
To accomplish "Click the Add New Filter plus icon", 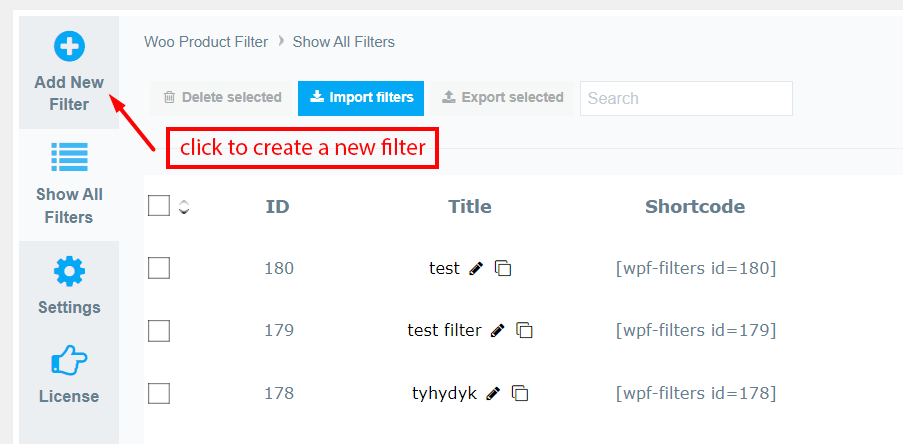I will tap(69, 46).
